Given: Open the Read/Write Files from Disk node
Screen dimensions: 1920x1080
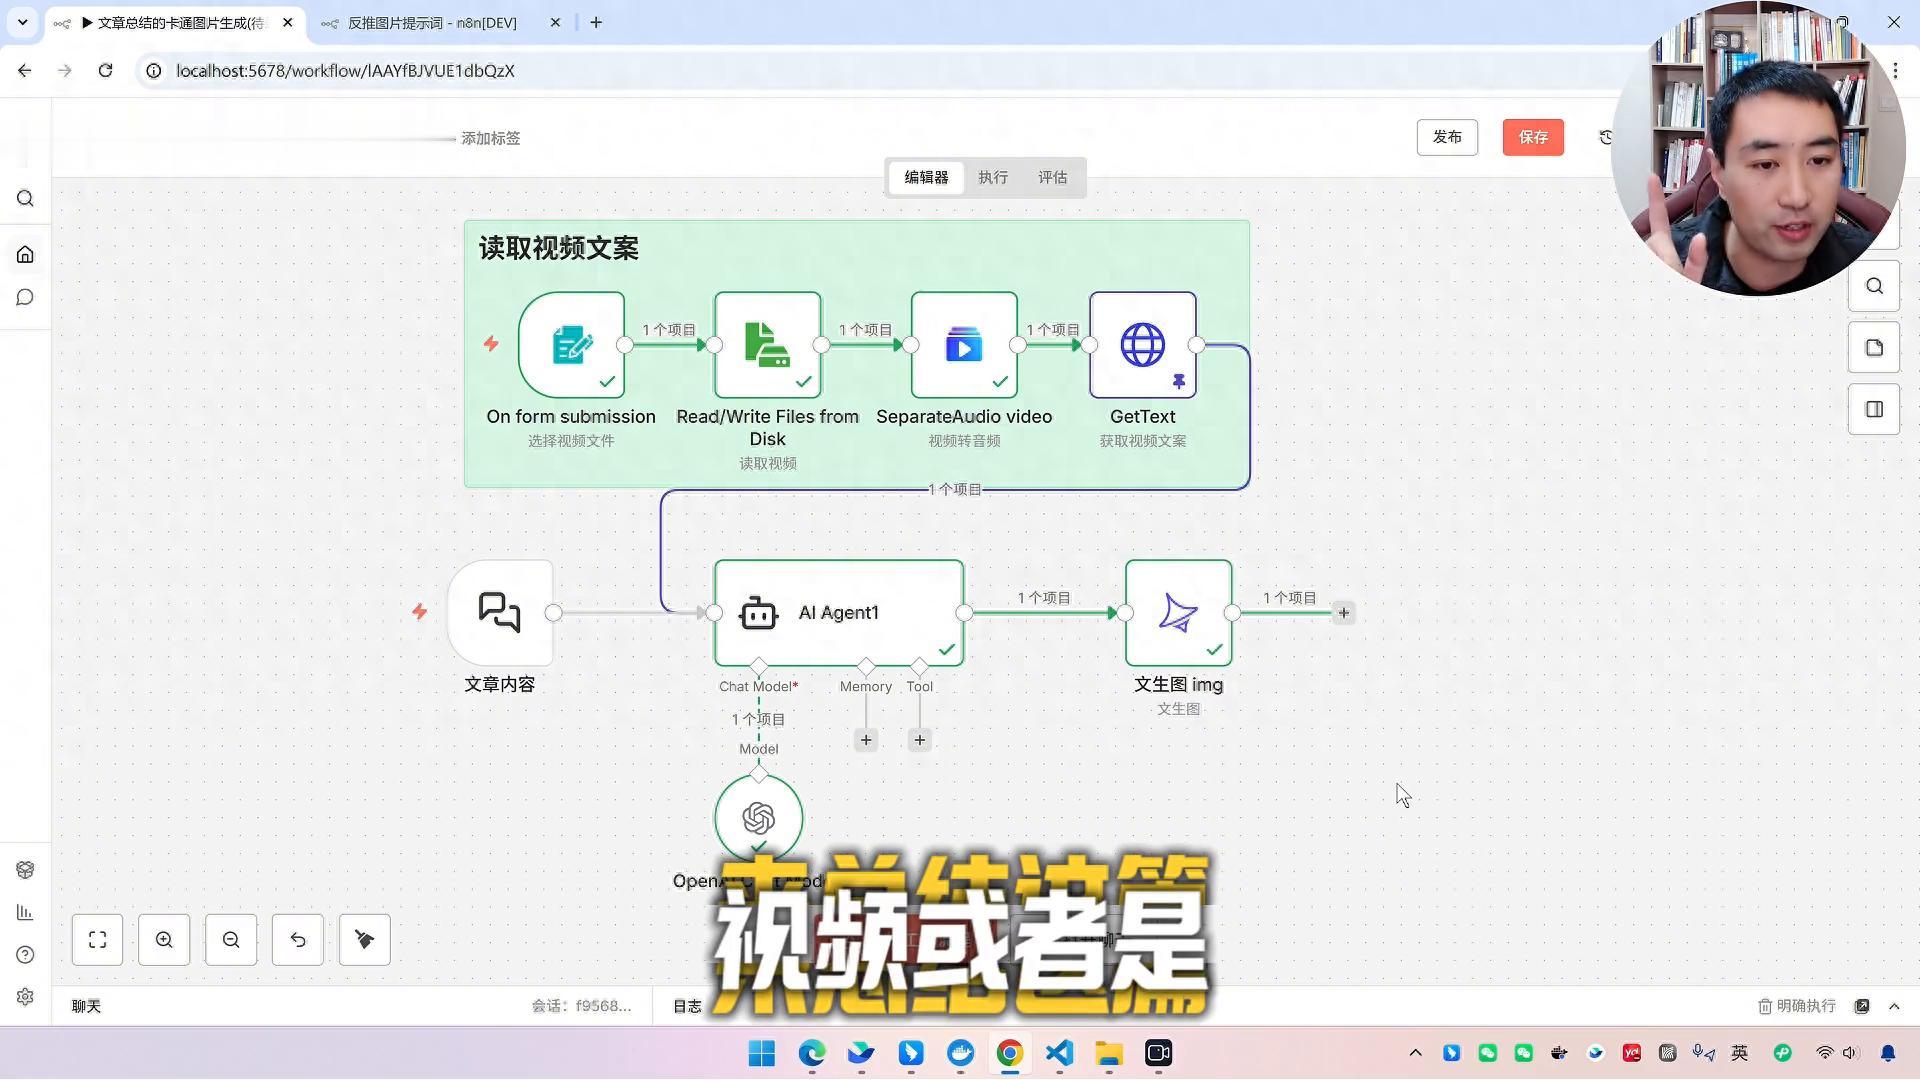Looking at the screenshot, I should (x=767, y=345).
